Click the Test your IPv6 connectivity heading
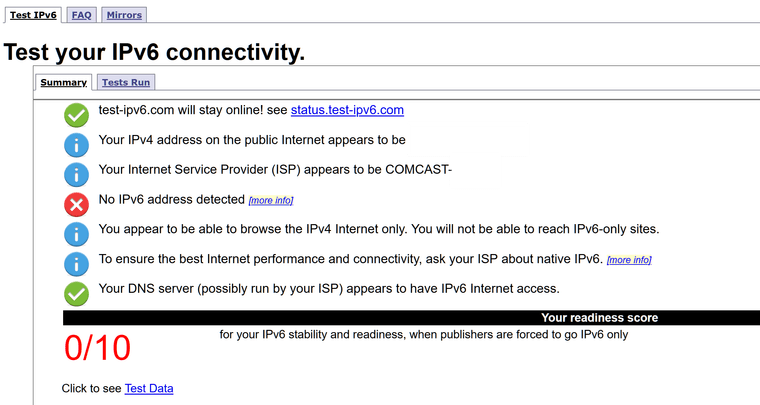The image size is (760, 405). [x=155, y=52]
